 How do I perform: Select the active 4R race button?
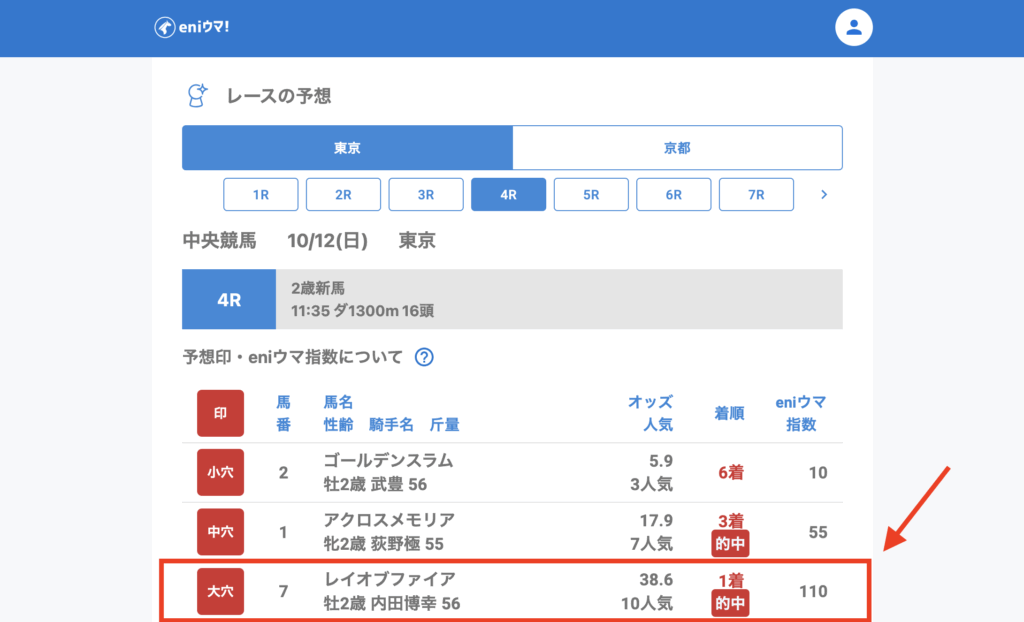click(x=508, y=195)
